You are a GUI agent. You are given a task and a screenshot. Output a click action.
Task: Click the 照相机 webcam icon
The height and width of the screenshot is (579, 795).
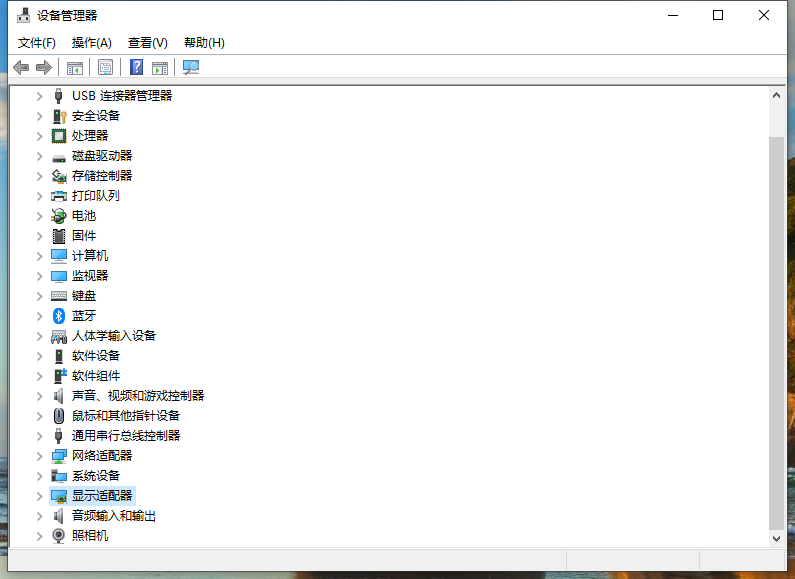59,536
